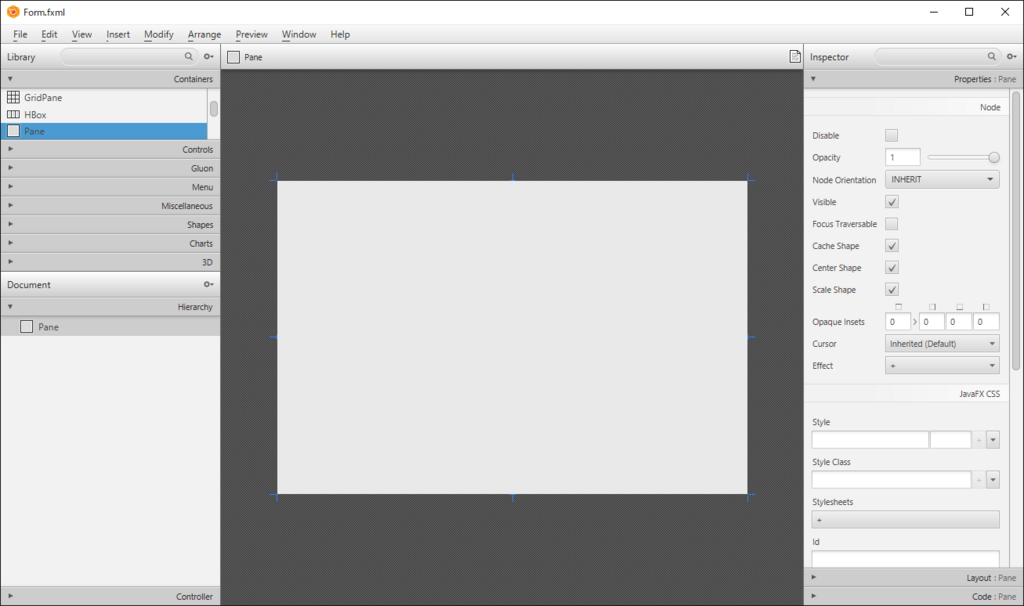Open the Window menu
This screenshot has width=1024, height=606.
pyautogui.click(x=299, y=35)
